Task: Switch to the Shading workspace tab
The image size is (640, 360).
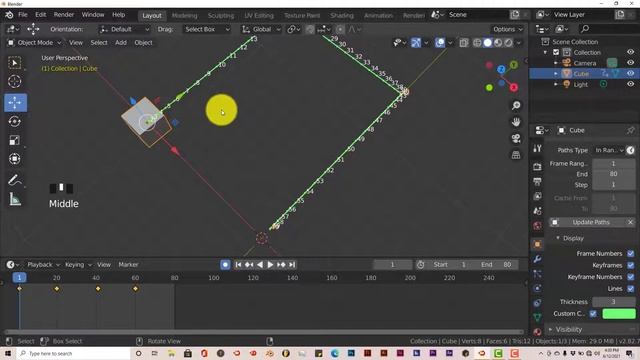Action: [x=342, y=16]
